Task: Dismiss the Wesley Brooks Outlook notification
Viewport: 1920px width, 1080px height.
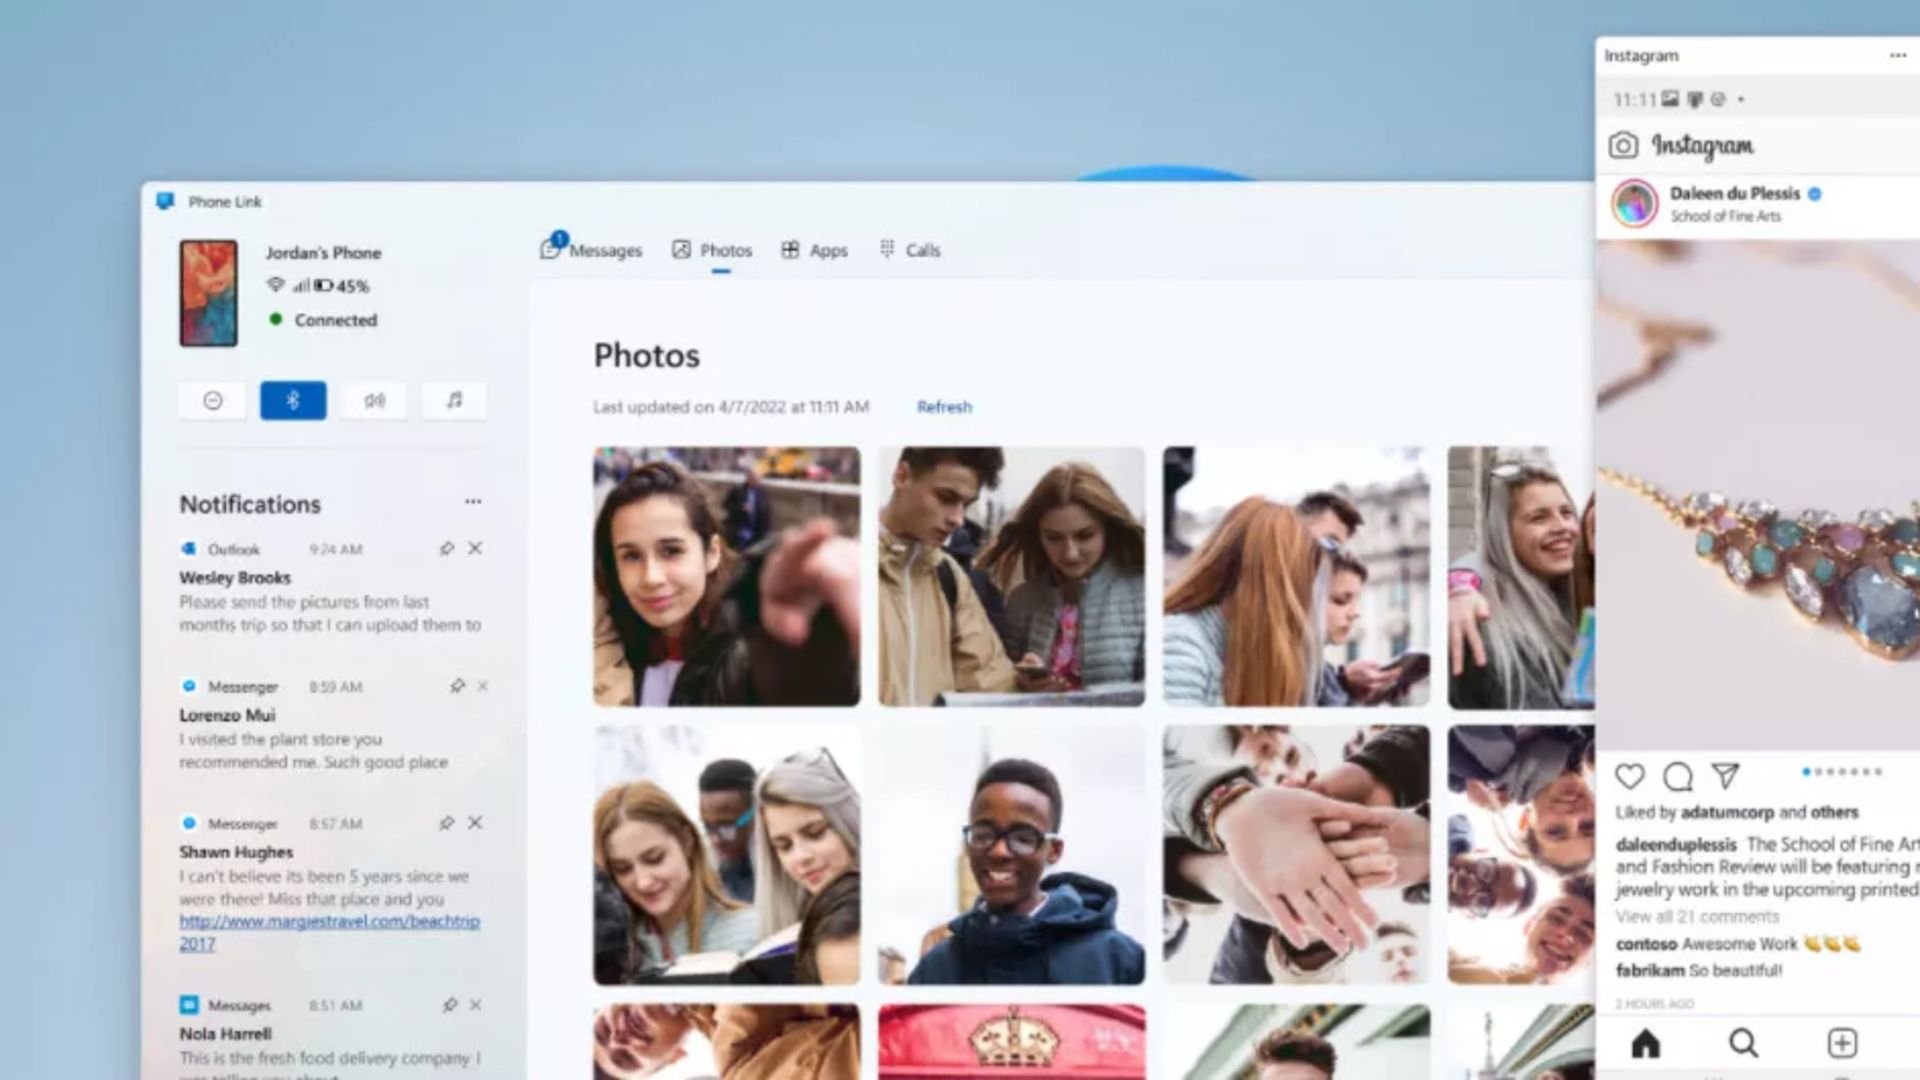Action: [x=475, y=548]
